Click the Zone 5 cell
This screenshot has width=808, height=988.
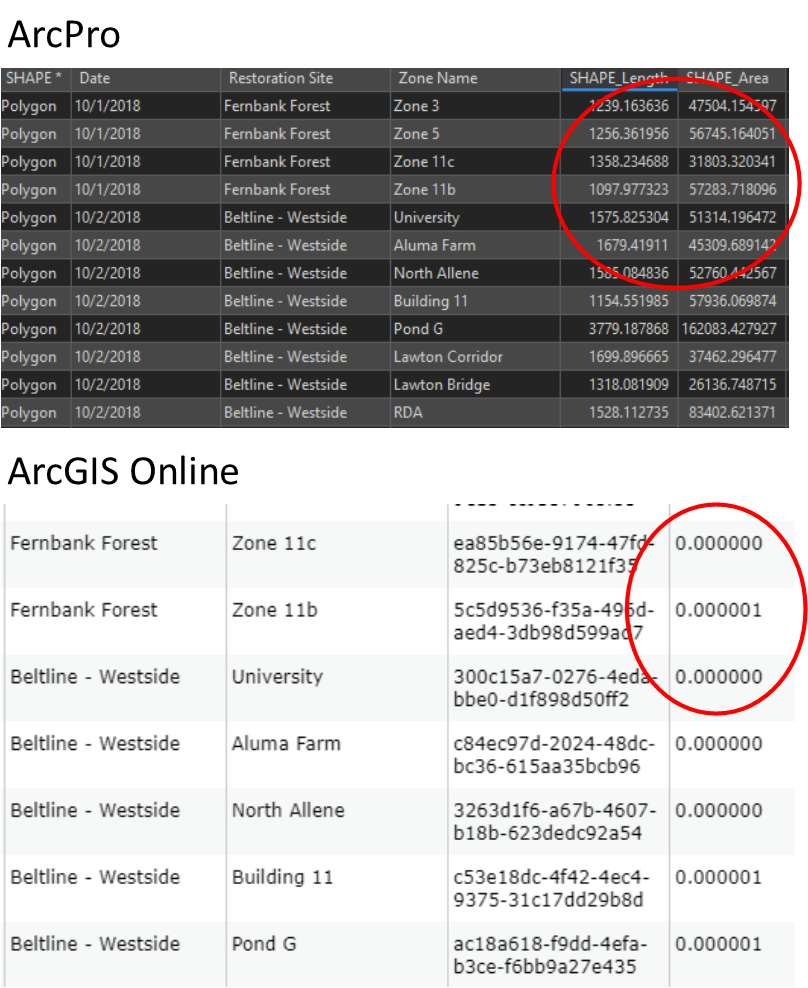[x=416, y=134]
